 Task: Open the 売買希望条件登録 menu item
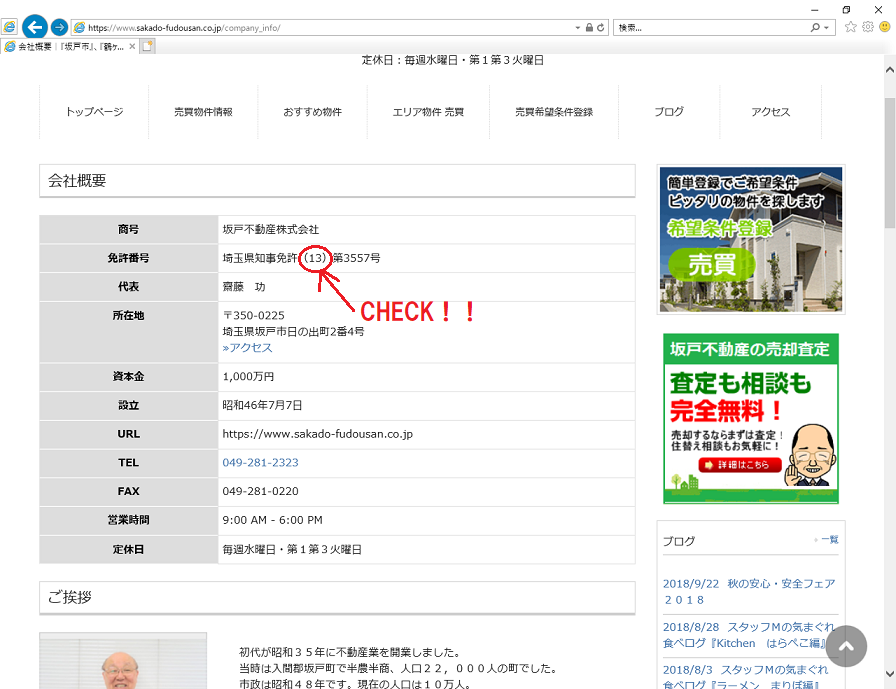(x=554, y=112)
